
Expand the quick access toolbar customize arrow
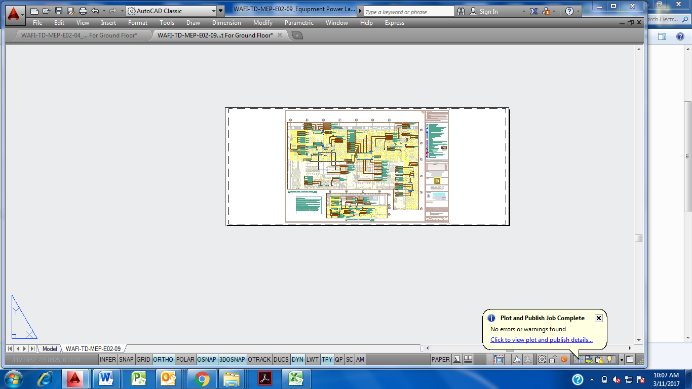221,11
